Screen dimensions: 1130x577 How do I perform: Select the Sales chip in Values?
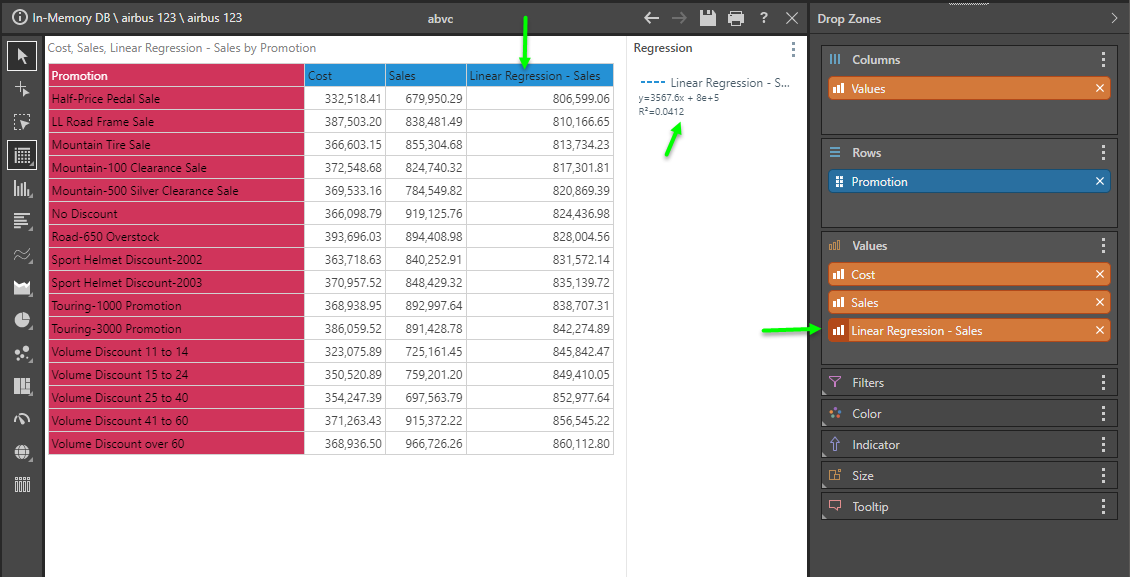(960, 303)
